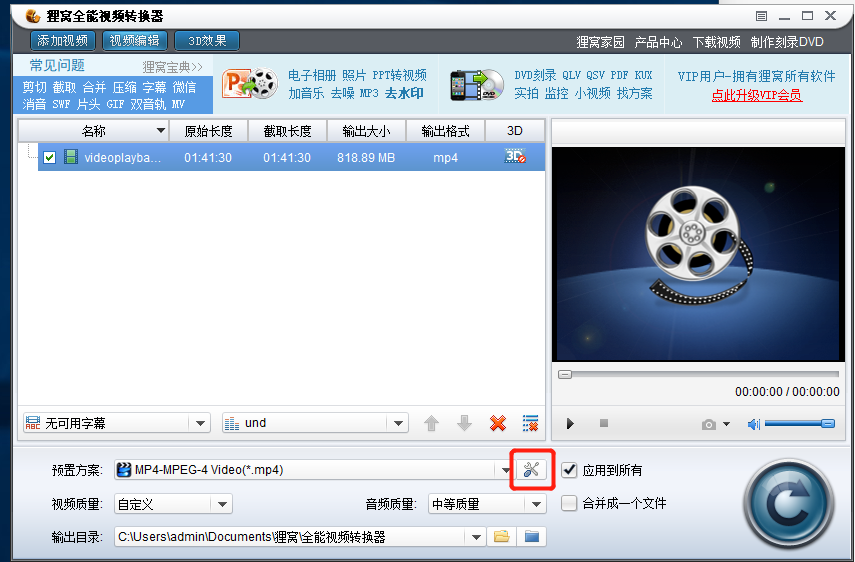Click the audio track bars icon beside und
This screenshot has height=562, width=855.
(232, 423)
